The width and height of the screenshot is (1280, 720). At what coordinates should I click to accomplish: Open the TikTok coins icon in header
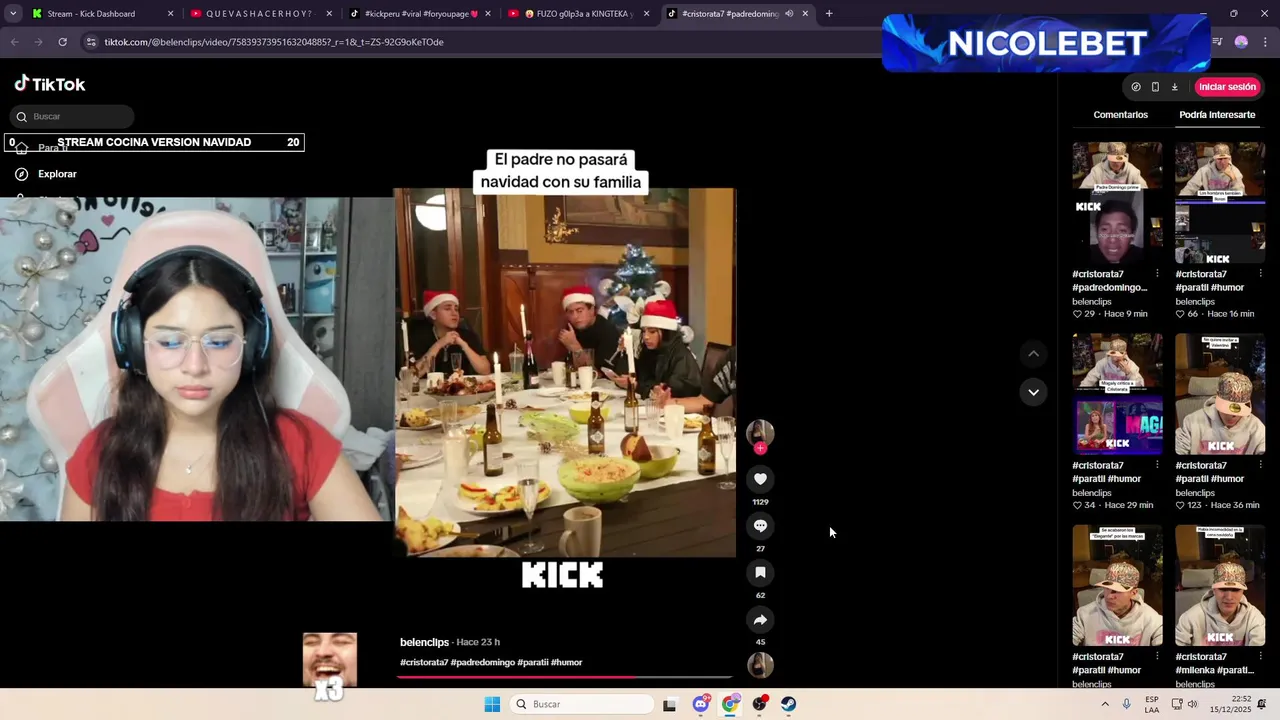coord(1136,87)
